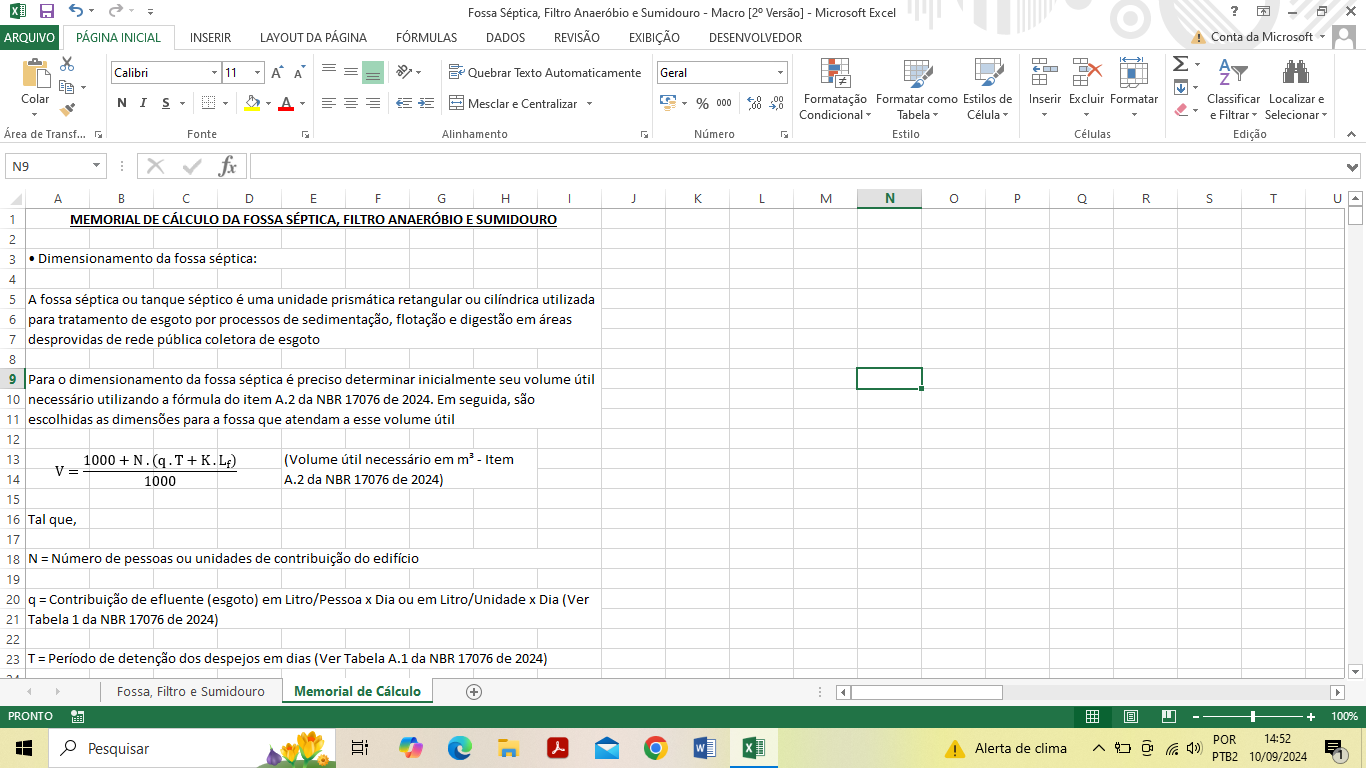
Task: Open the Name Box dropdown arrow
Action: [97, 166]
